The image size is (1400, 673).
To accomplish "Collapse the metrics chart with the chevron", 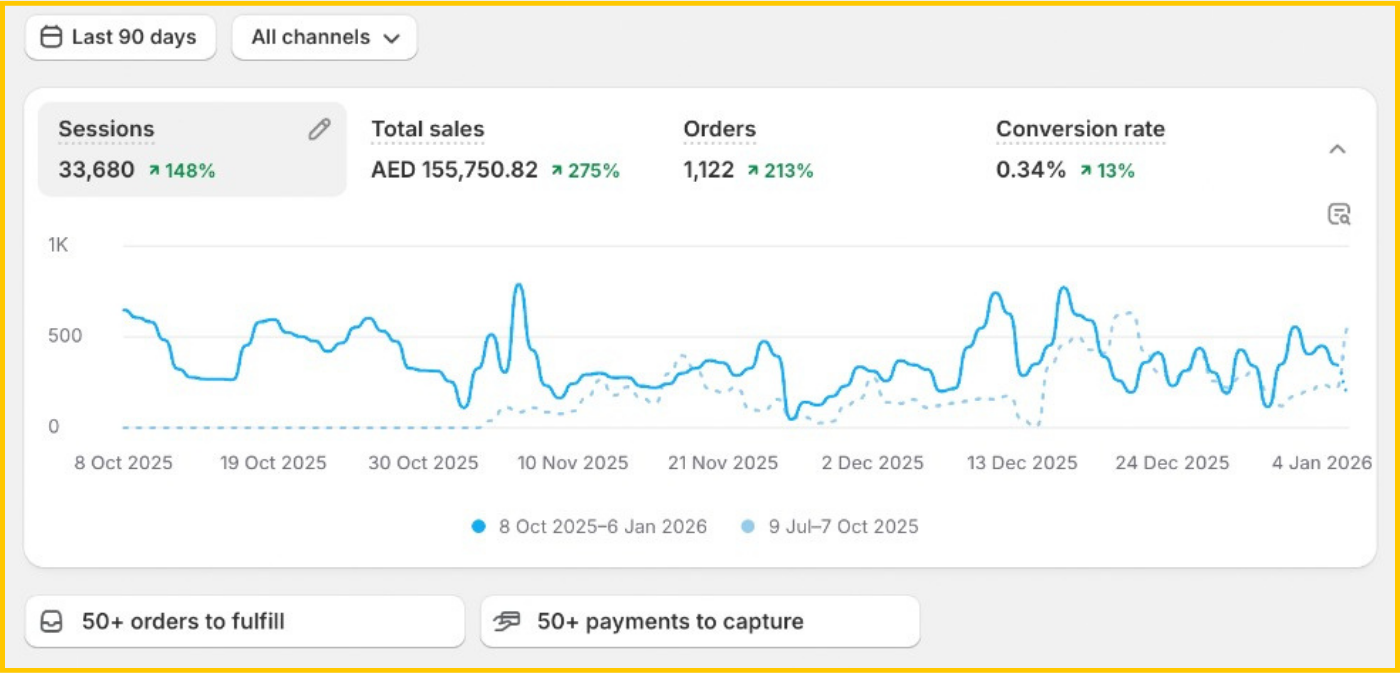I will pyautogui.click(x=1337, y=150).
